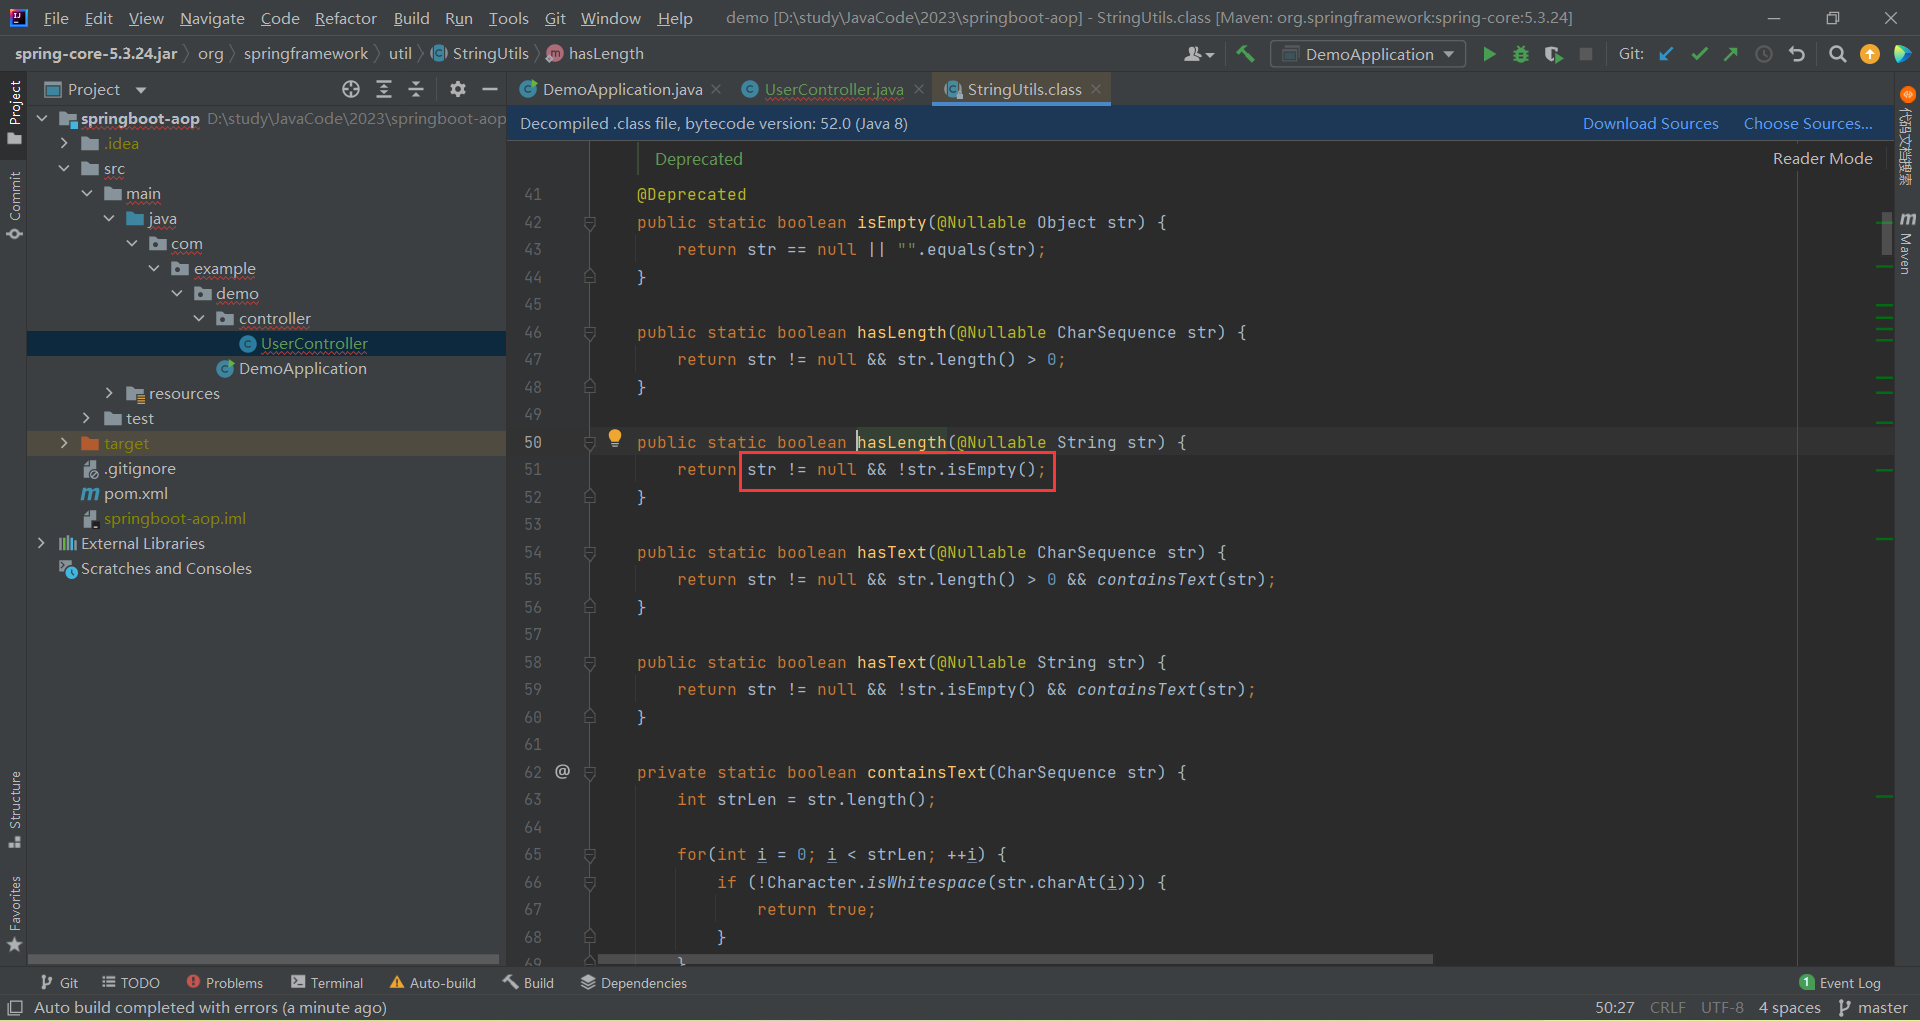Viewport: 1920px width, 1021px height.
Task: Select pom.xml in project tree
Action: (136, 494)
